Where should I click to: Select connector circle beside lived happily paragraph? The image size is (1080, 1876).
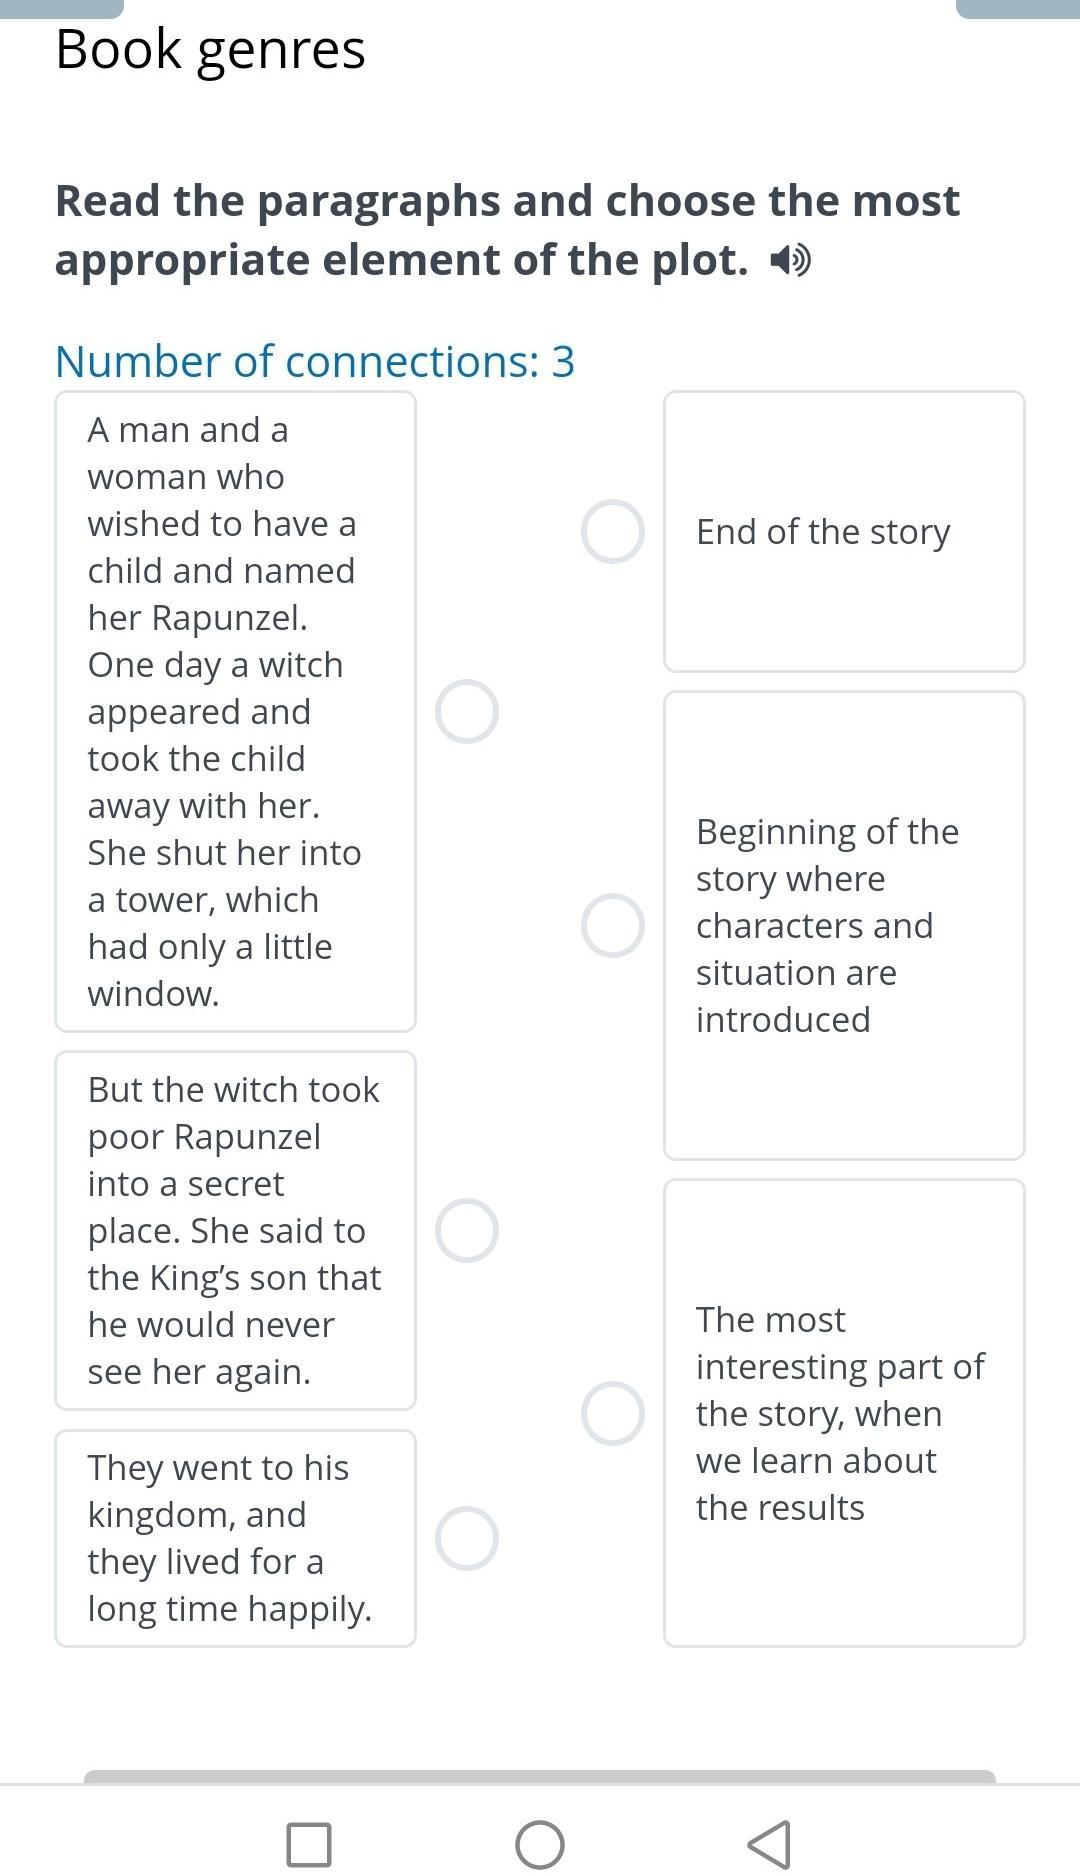click(x=467, y=1538)
